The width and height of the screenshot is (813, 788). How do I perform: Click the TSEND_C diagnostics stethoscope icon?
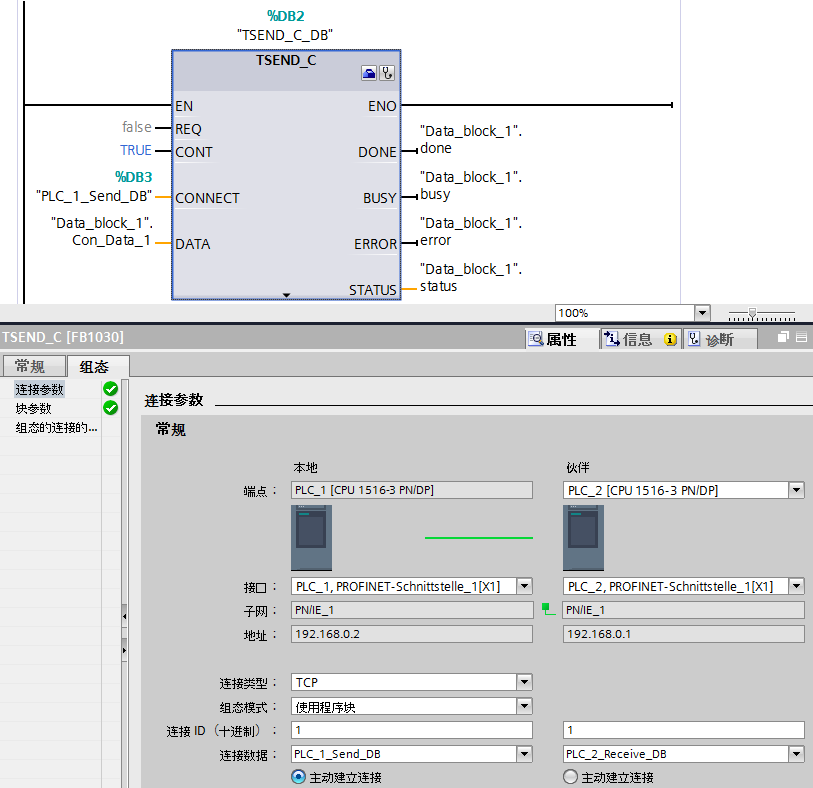[x=387, y=73]
